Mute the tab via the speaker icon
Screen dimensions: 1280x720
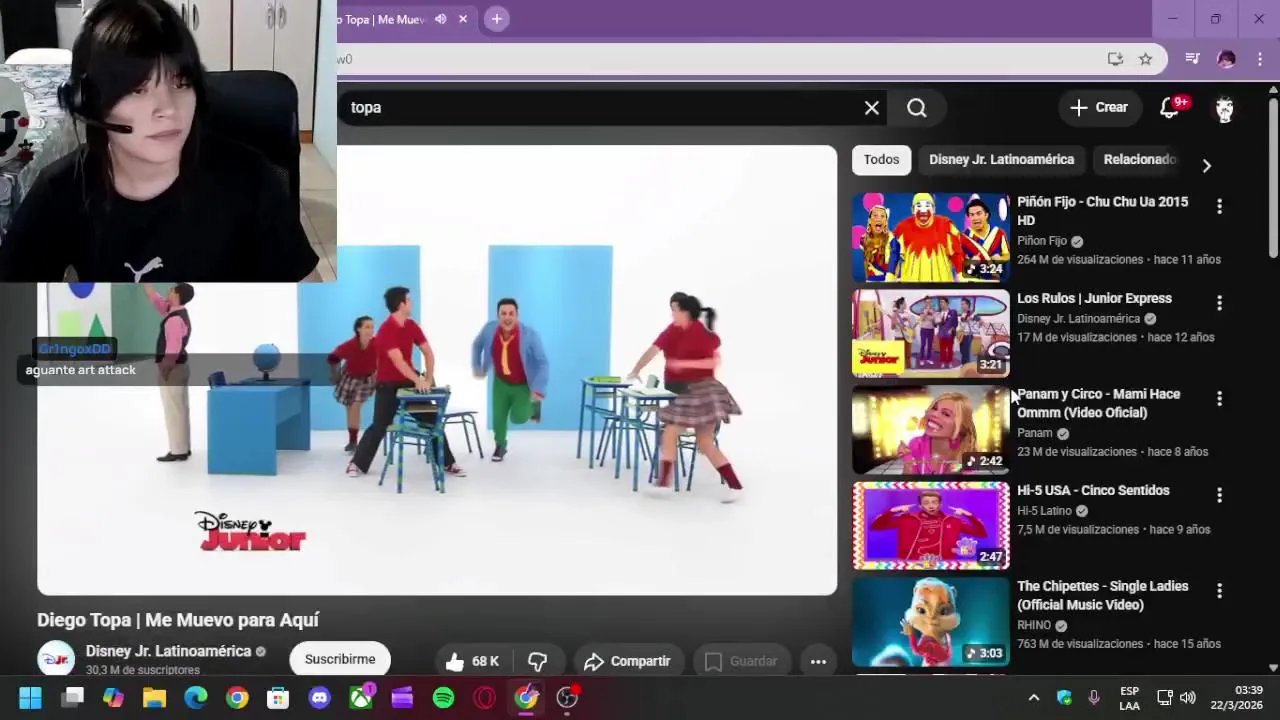[x=440, y=19]
